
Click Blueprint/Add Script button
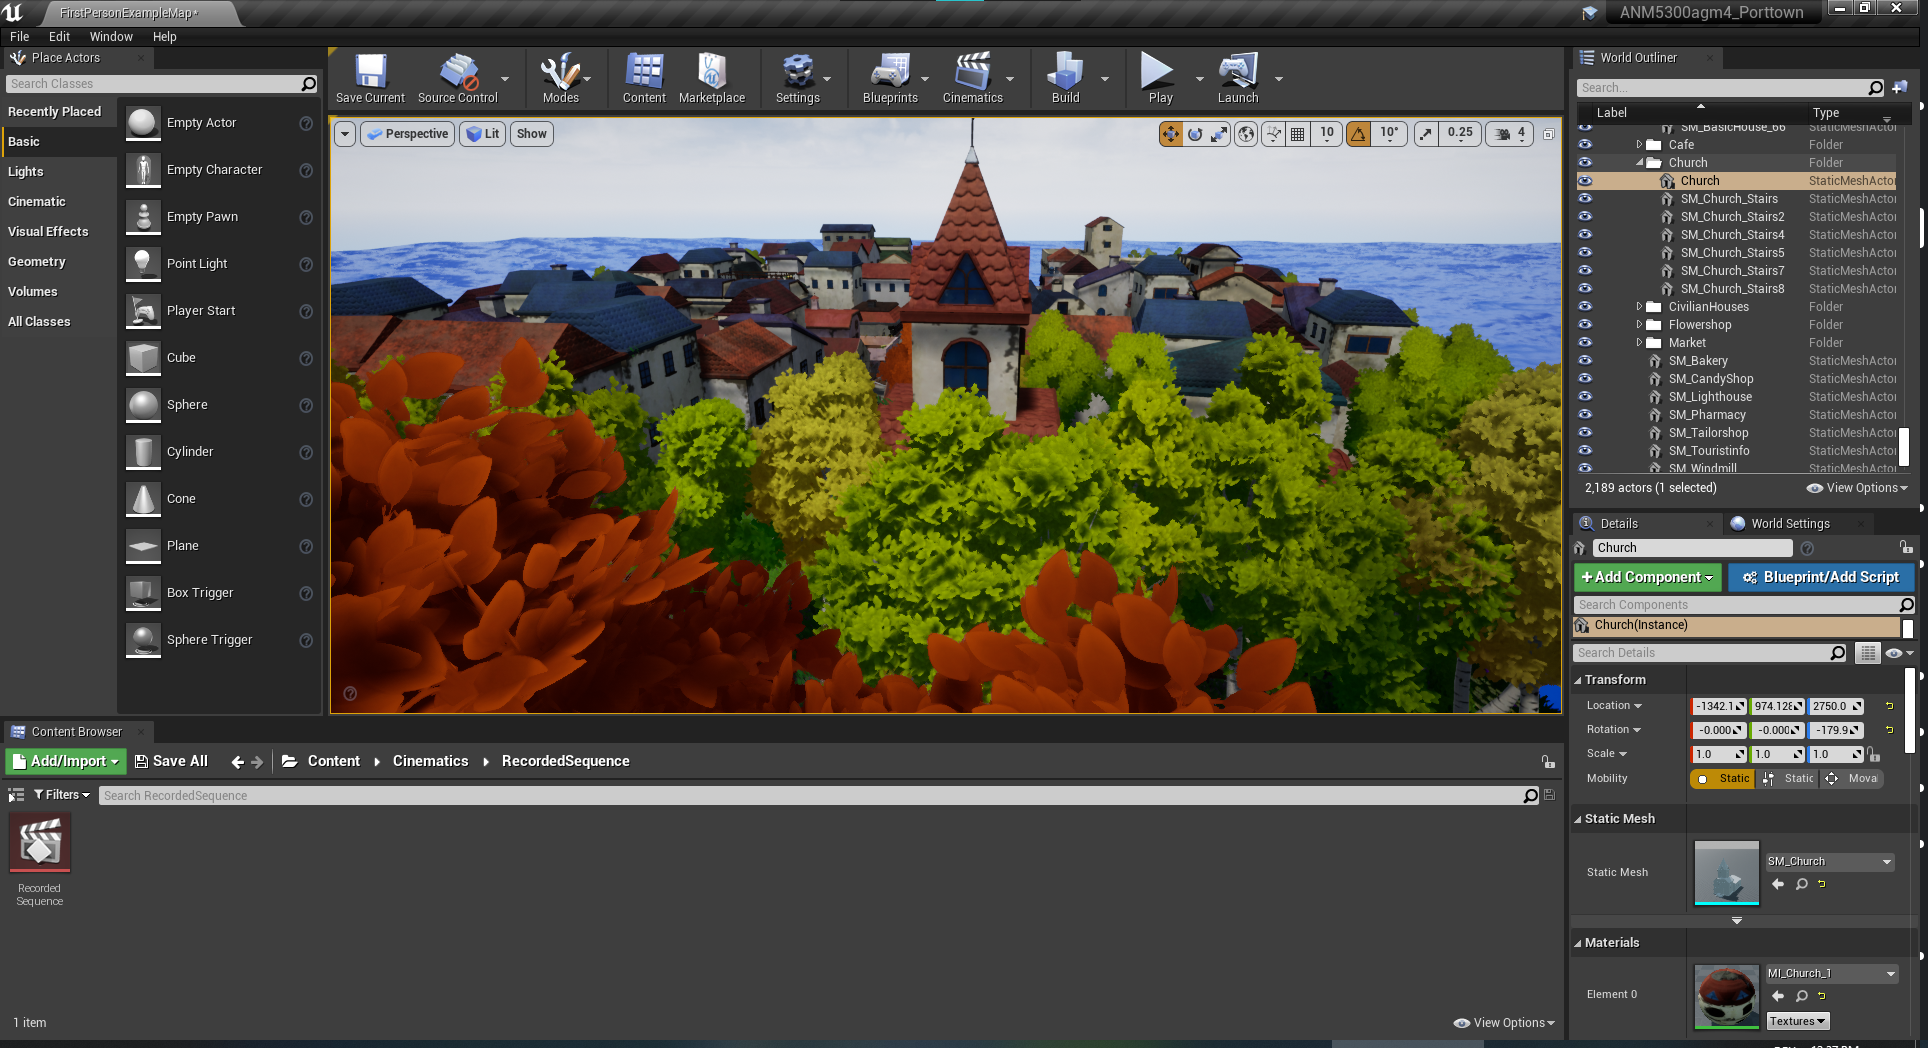(x=1820, y=578)
